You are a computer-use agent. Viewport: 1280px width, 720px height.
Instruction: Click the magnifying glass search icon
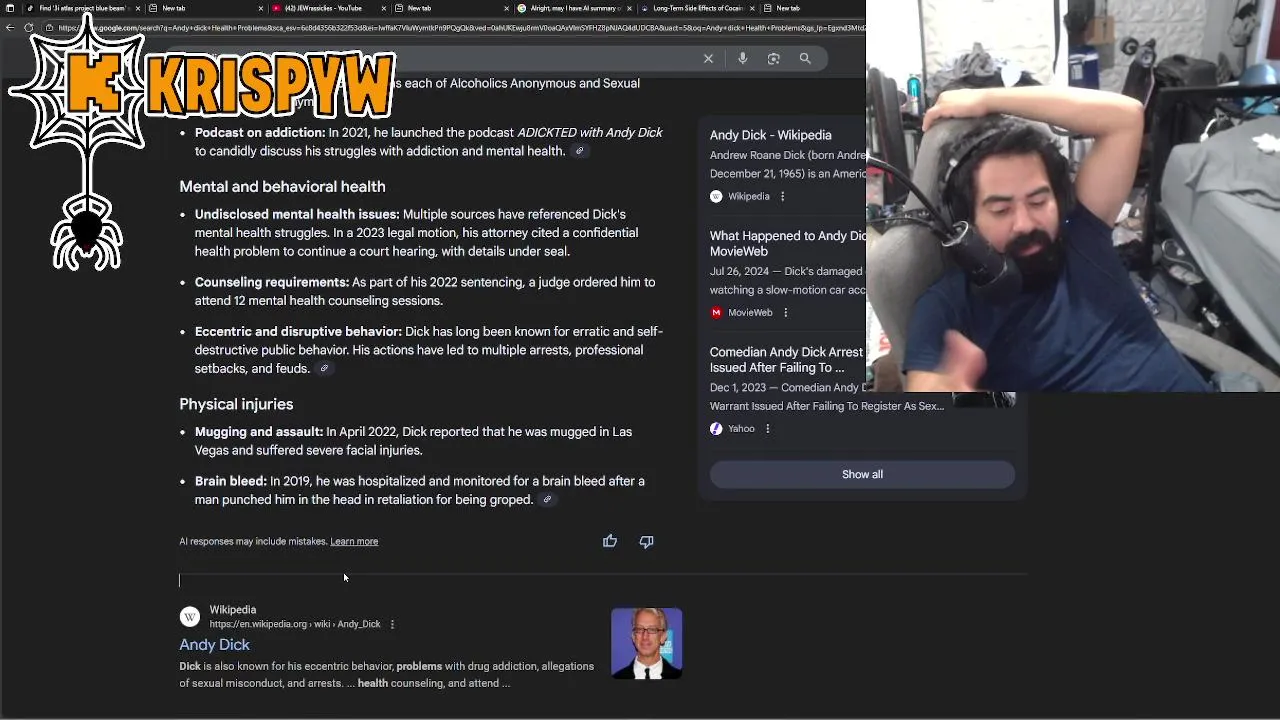(x=805, y=59)
